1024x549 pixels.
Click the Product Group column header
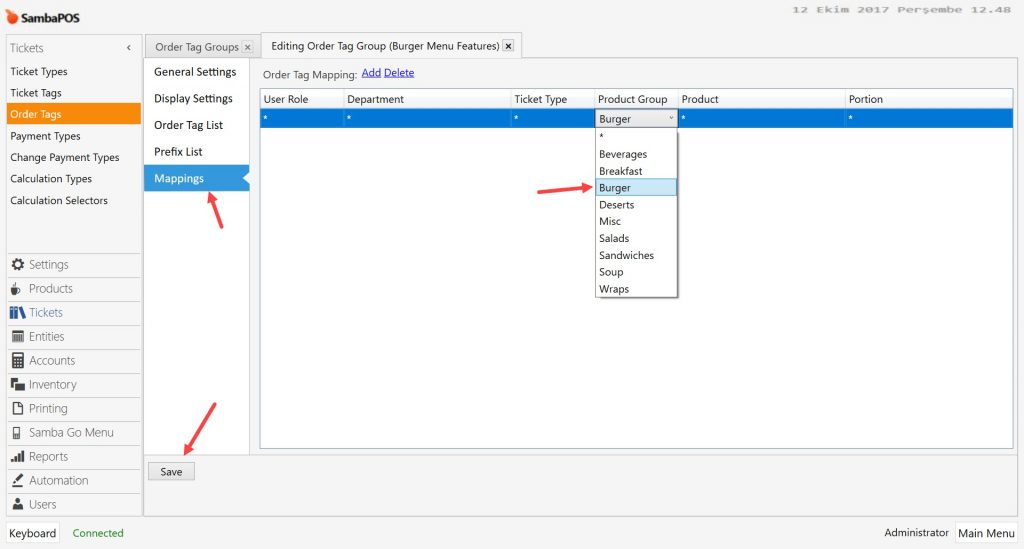pos(636,99)
